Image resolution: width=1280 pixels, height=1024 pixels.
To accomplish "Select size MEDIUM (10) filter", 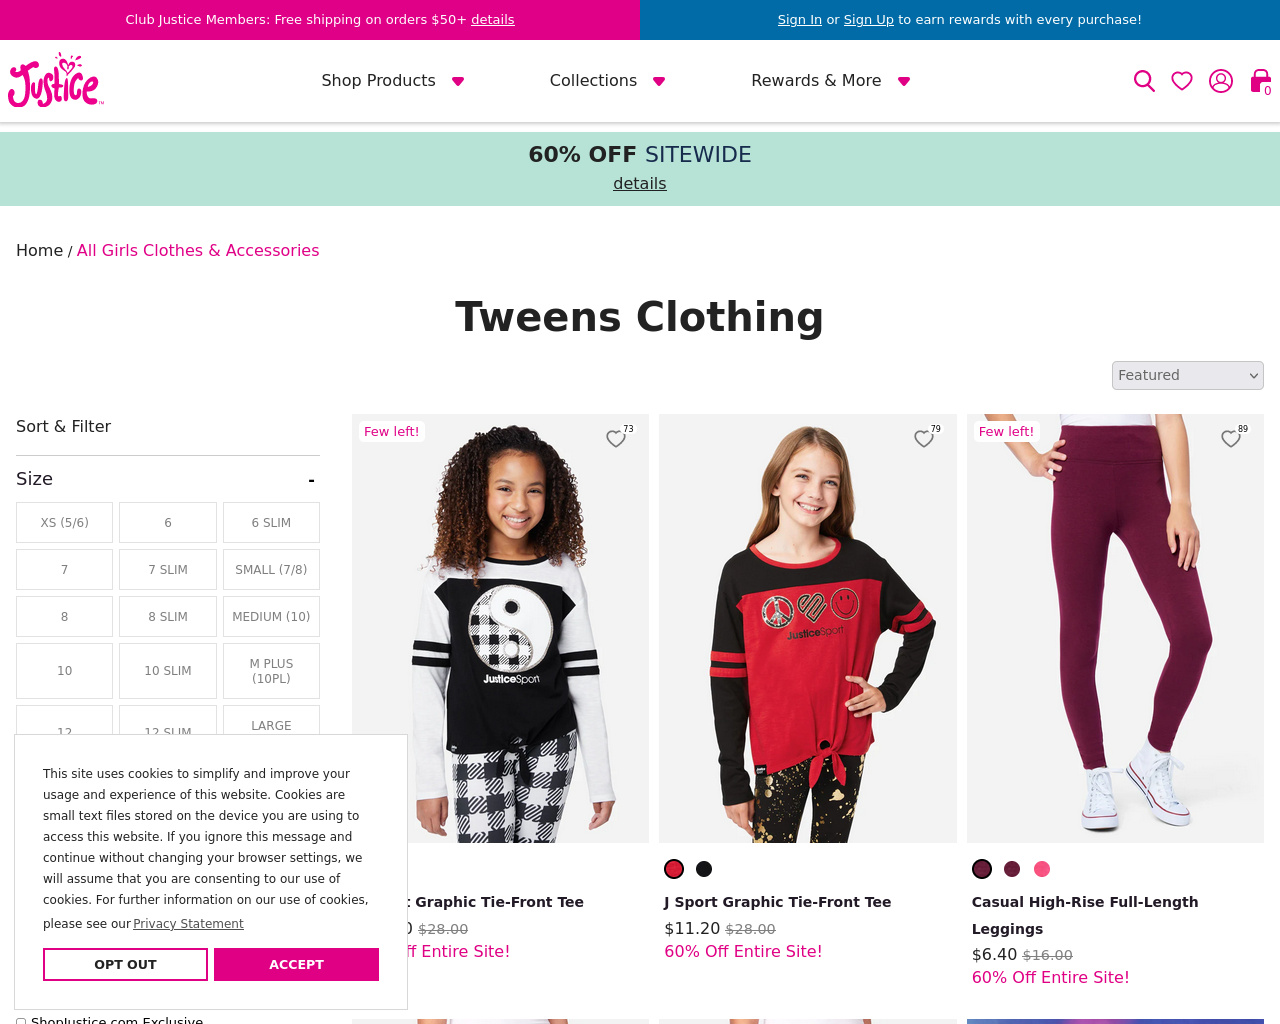I will pyautogui.click(x=271, y=616).
